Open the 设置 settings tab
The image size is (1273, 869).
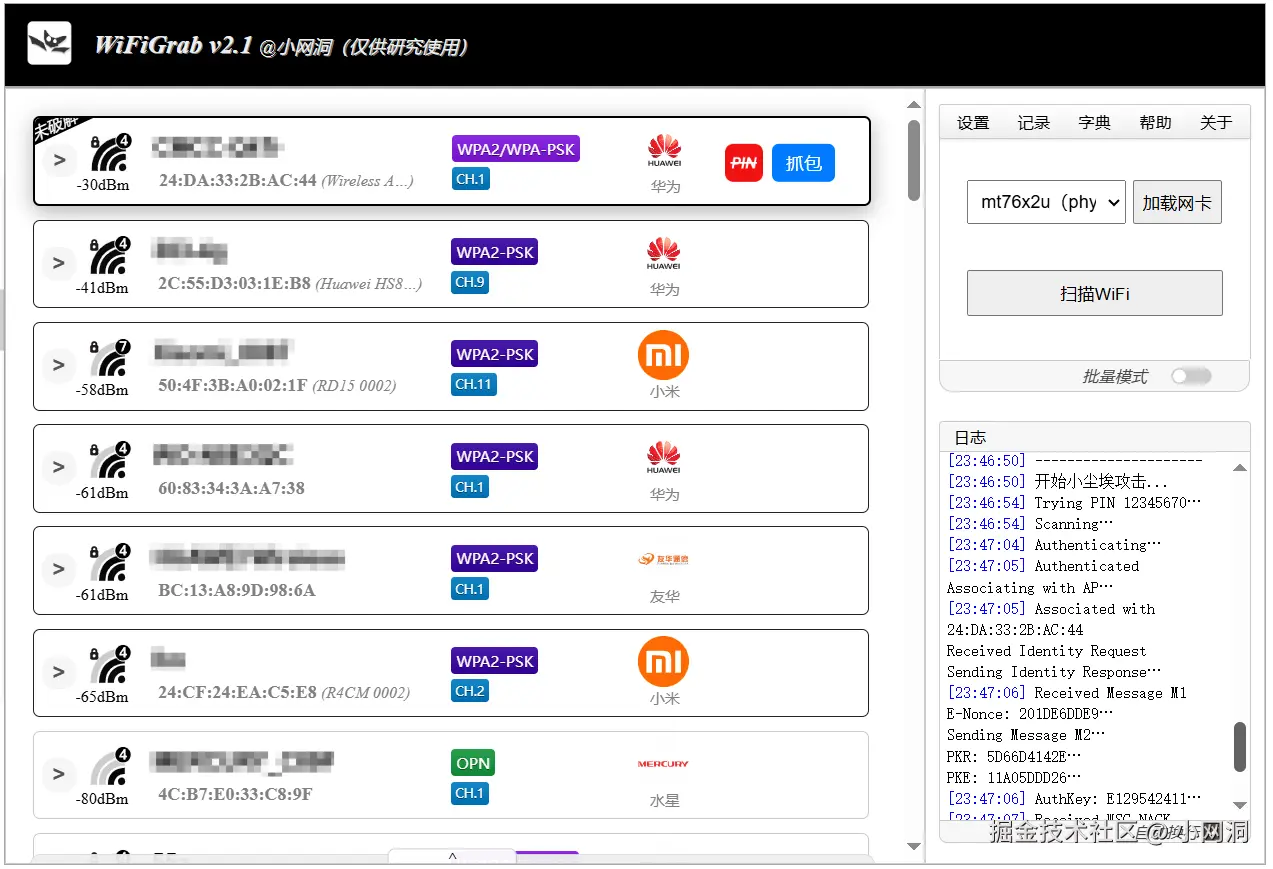[x=973, y=122]
